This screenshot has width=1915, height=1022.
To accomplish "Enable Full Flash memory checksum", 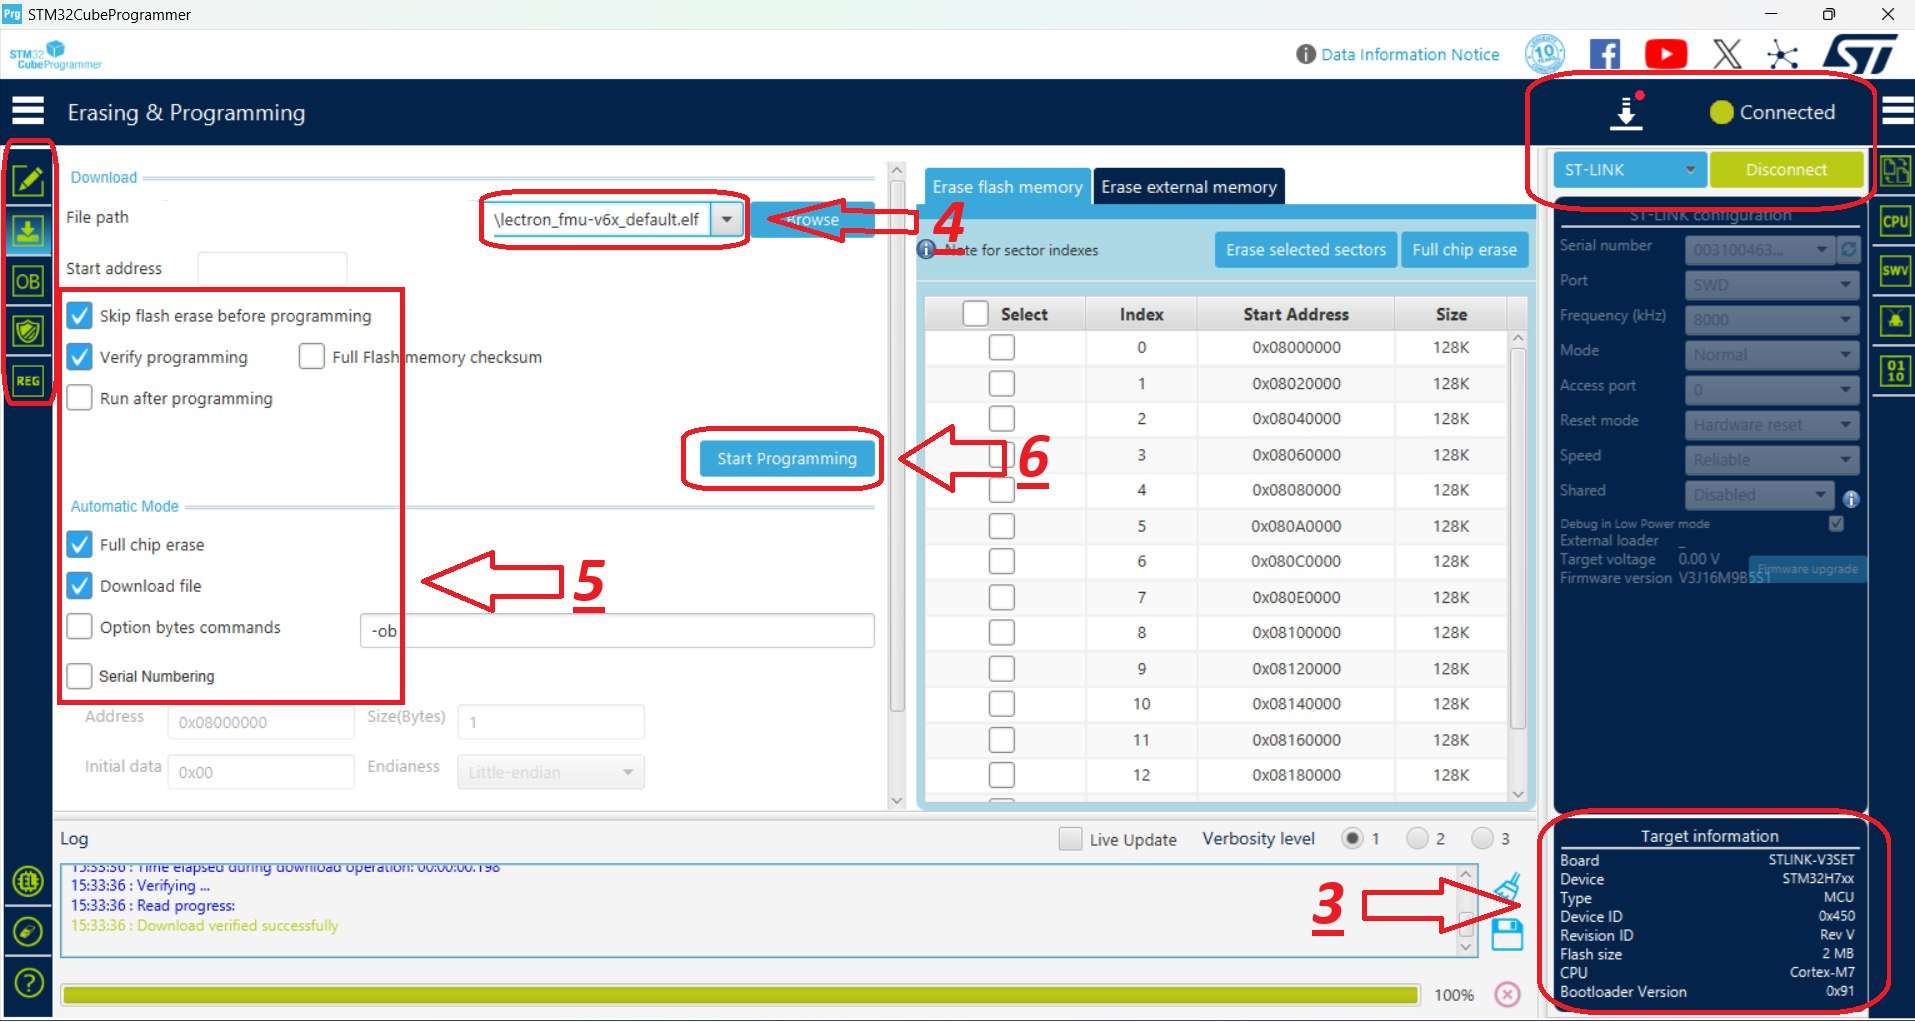I will click(x=312, y=357).
